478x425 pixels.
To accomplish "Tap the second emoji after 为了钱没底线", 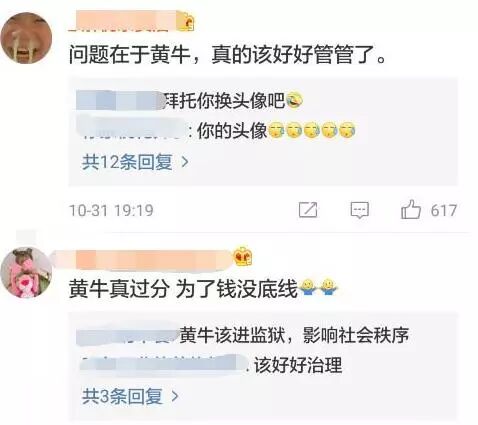I will [x=329, y=287].
